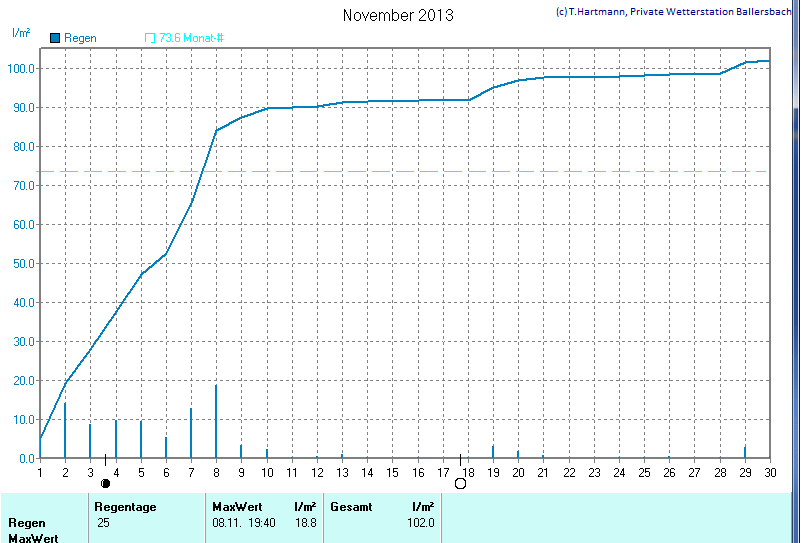The image size is (802, 543).
Task: Click the cyan Monat-# legend square
Action: 150,38
